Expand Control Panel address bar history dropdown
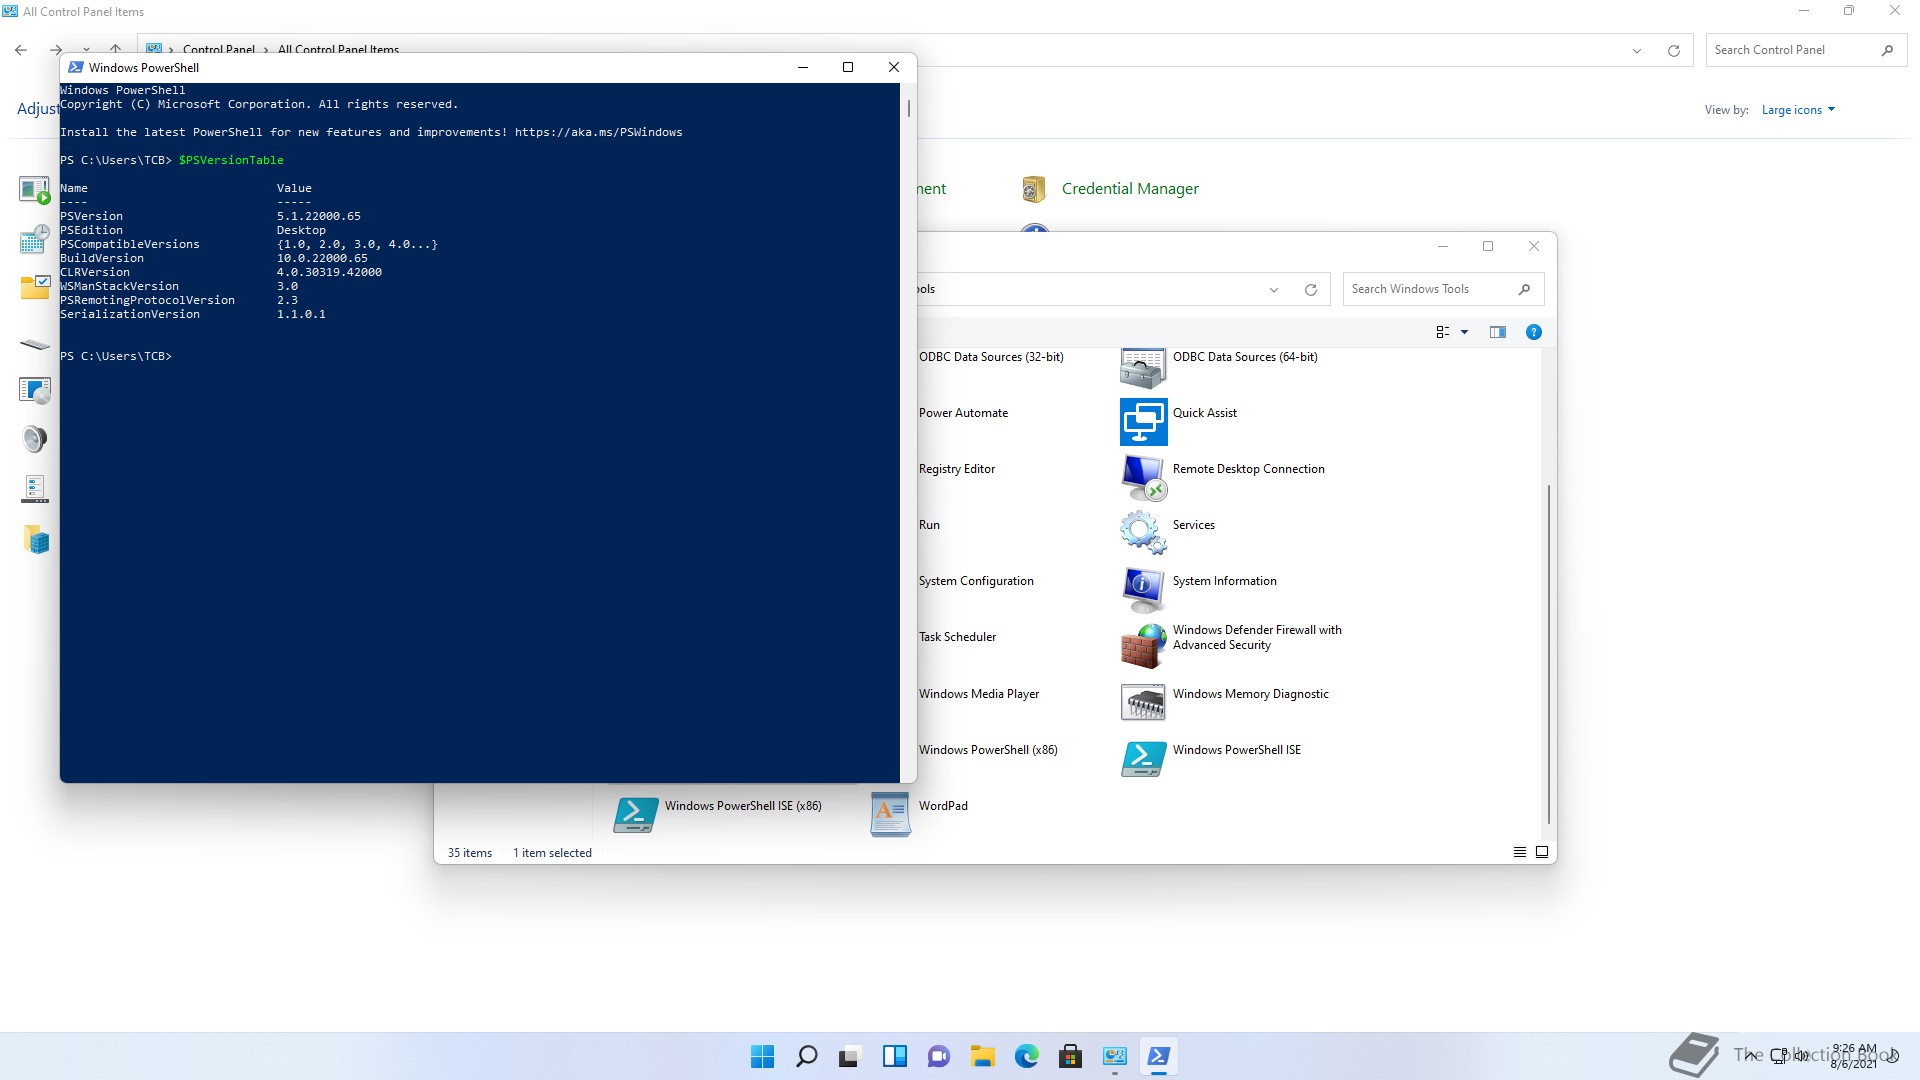Viewport: 1920px width, 1080px height. [1637, 50]
